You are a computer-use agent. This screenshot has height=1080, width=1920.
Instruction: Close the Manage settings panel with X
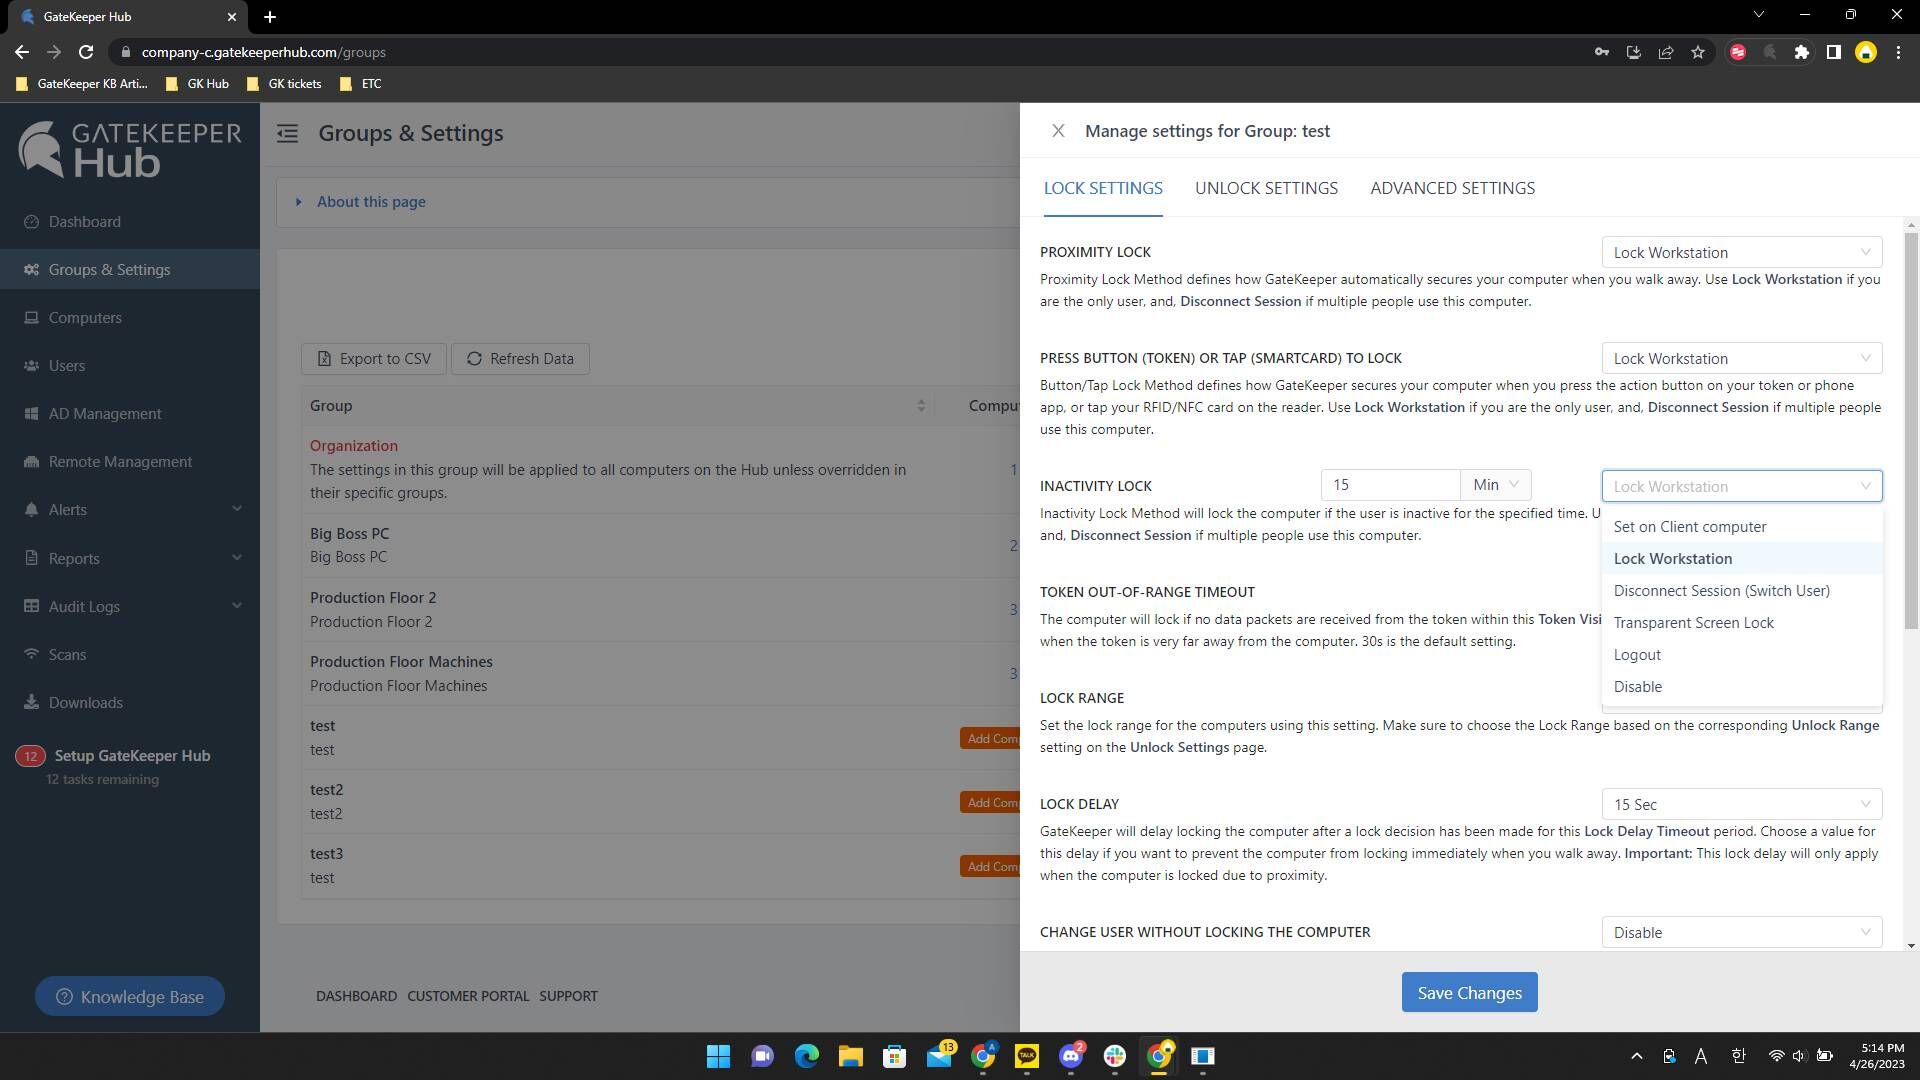point(1058,131)
